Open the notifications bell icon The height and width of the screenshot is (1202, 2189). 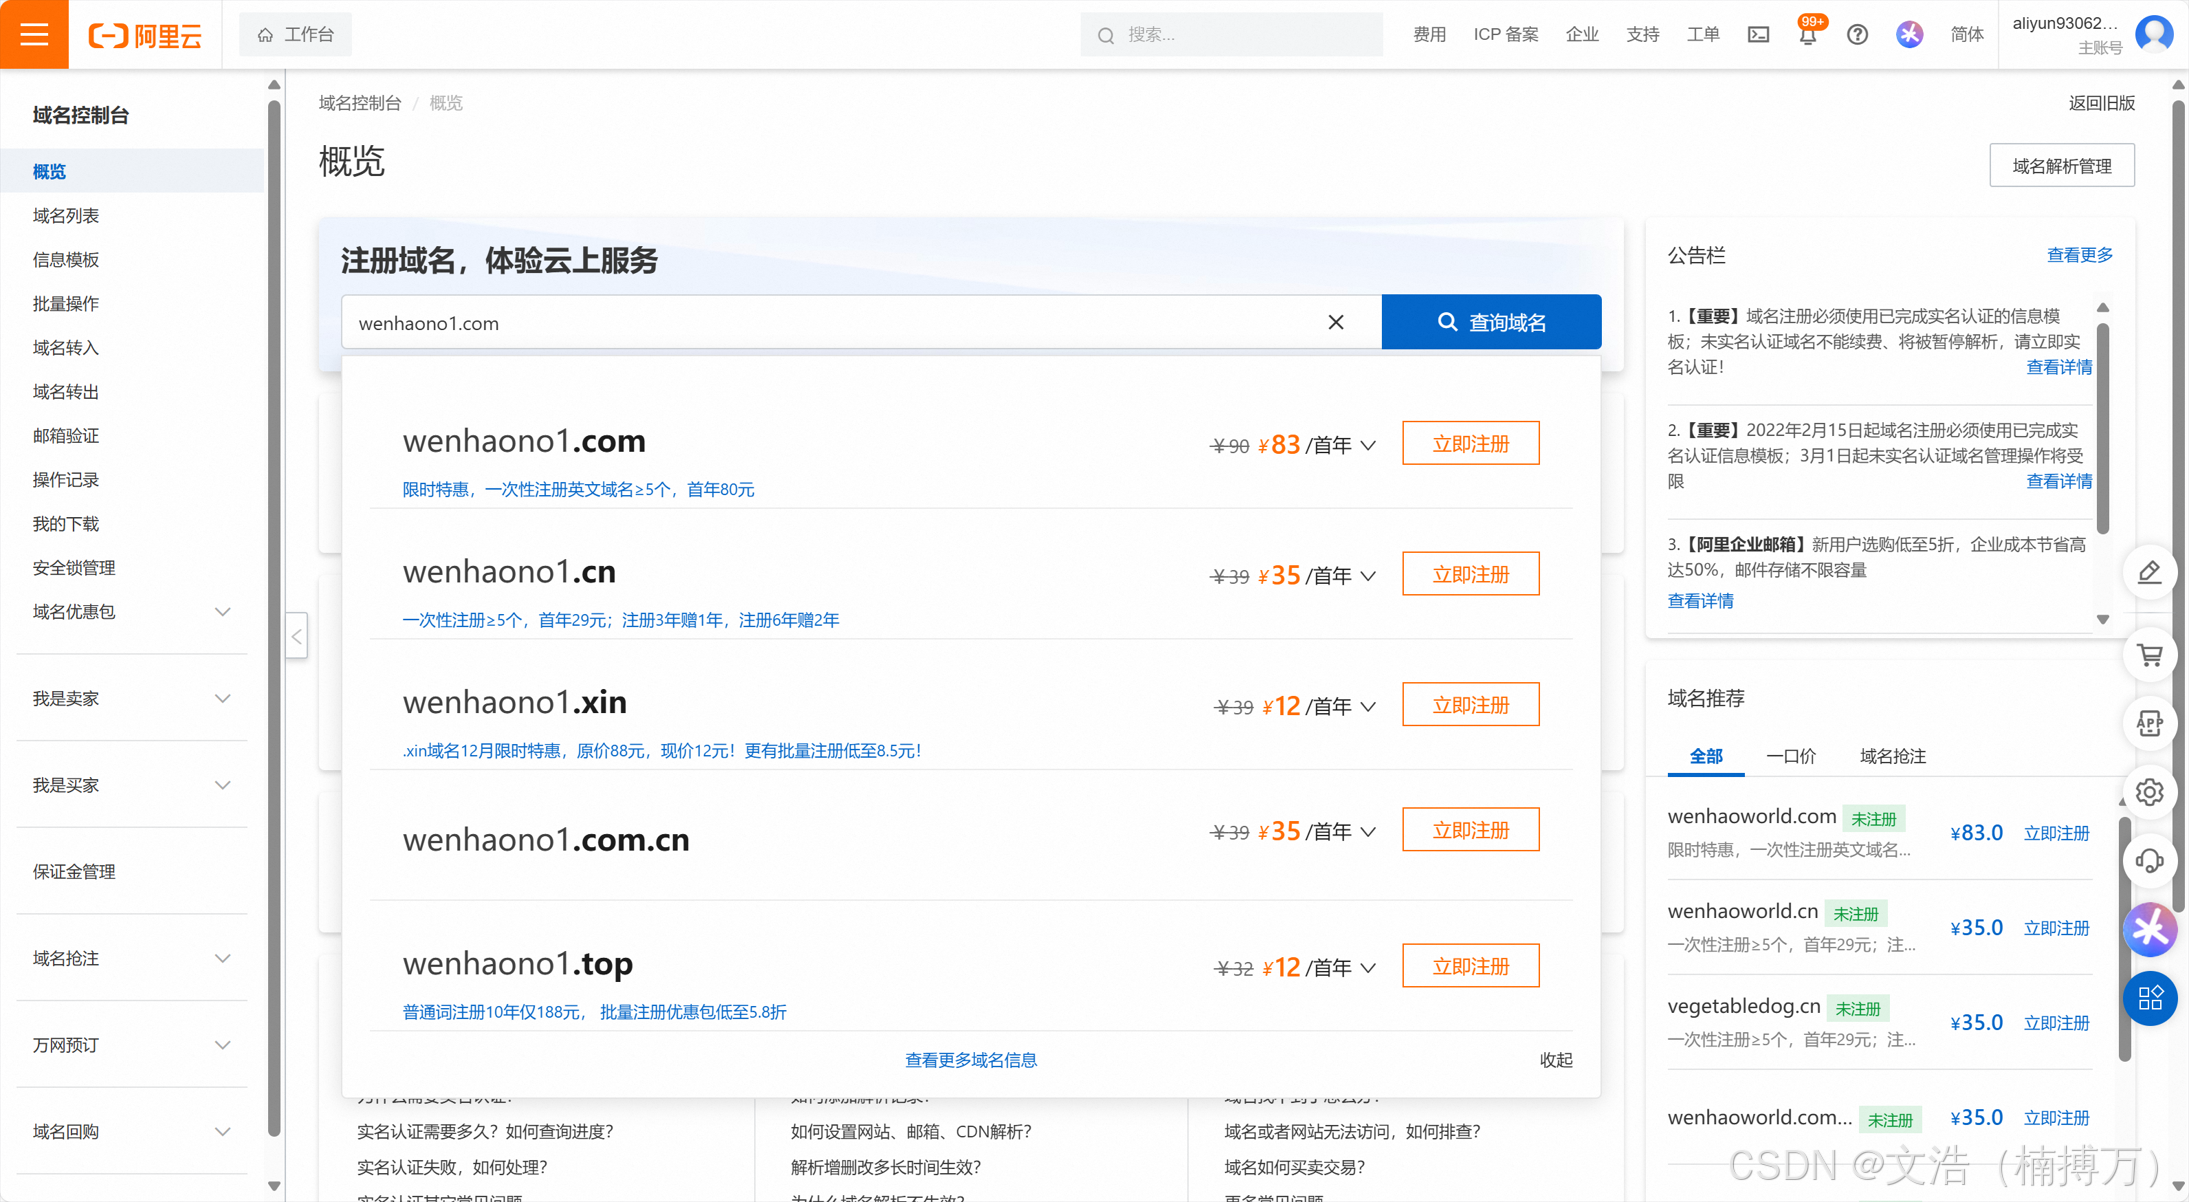tap(1807, 36)
